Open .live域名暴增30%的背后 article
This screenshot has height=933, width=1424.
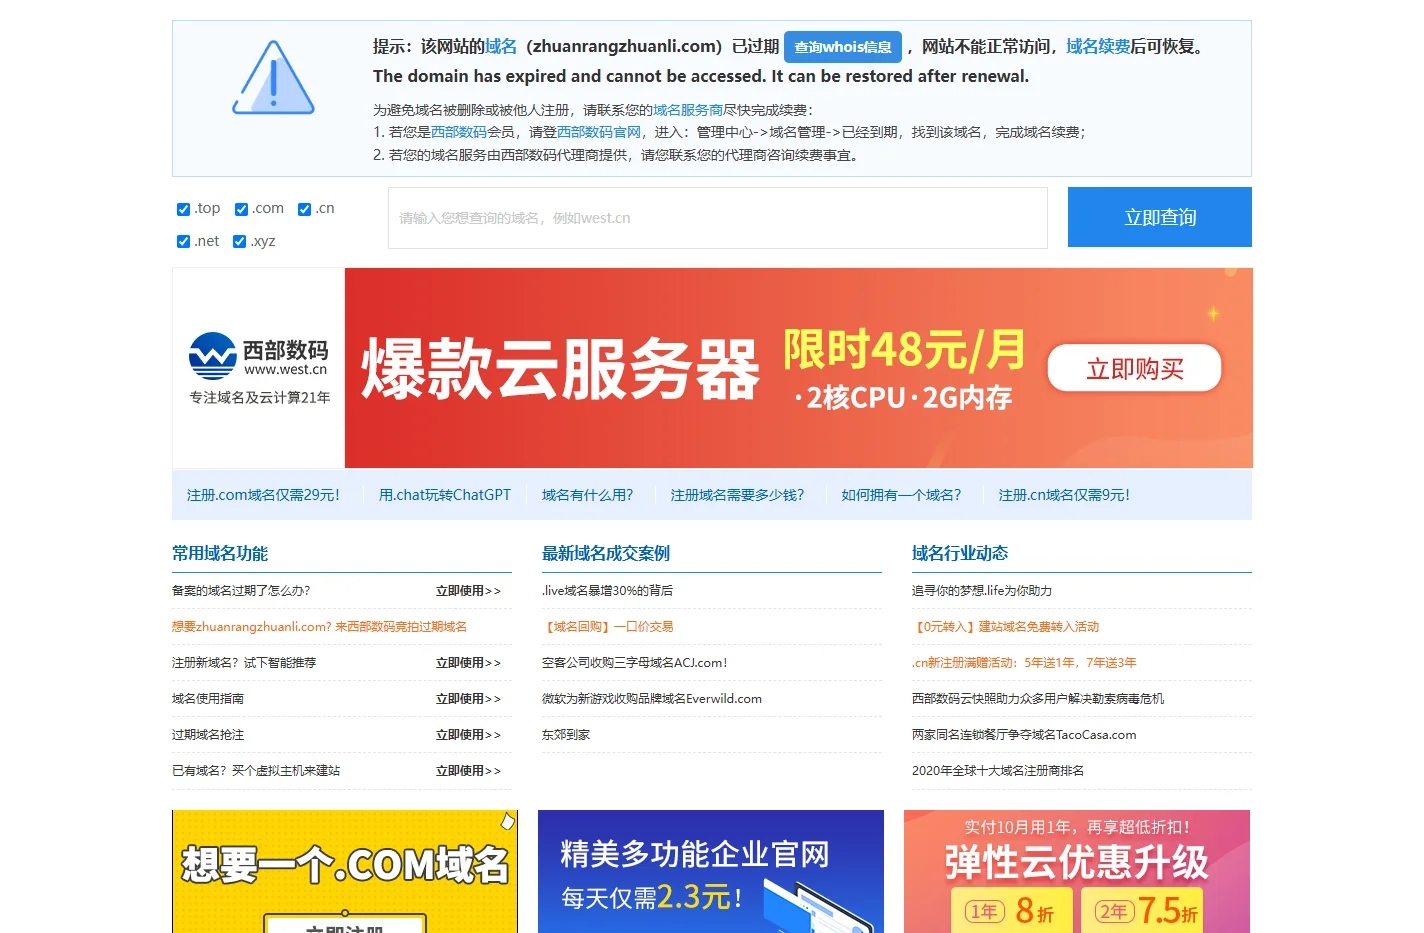tap(607, 591)
